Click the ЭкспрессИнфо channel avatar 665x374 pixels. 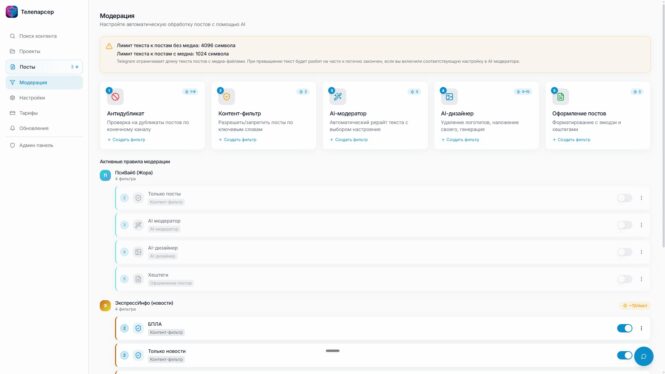[x=105, y=305]
